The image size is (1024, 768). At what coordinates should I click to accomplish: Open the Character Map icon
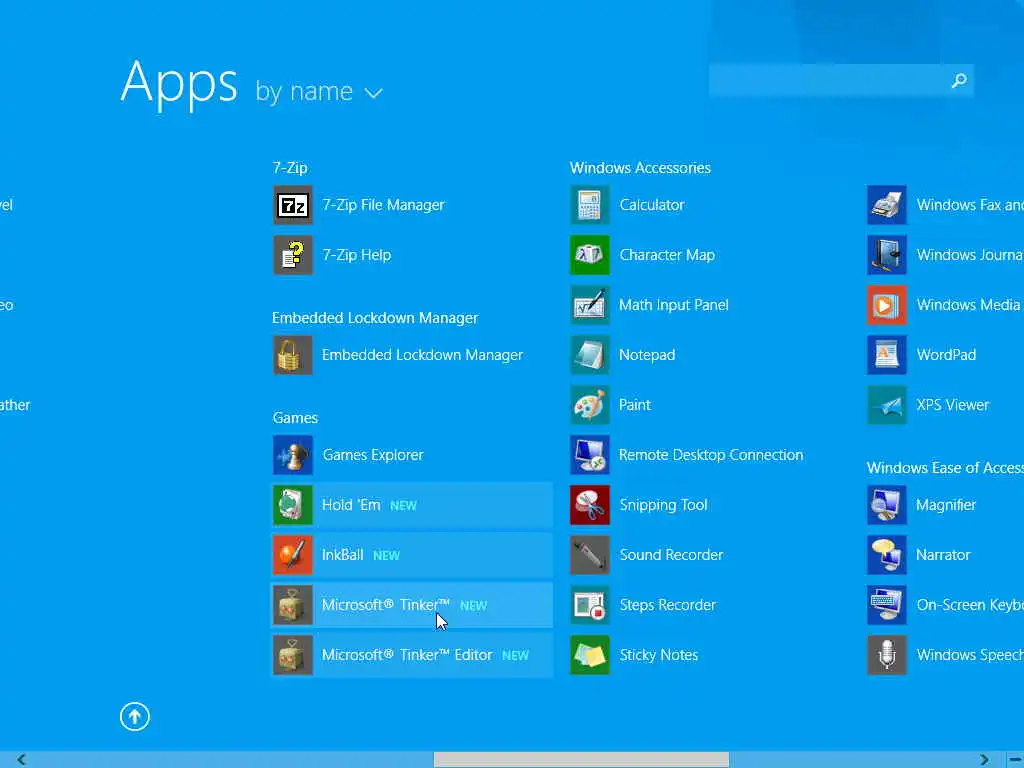point(590,255)
